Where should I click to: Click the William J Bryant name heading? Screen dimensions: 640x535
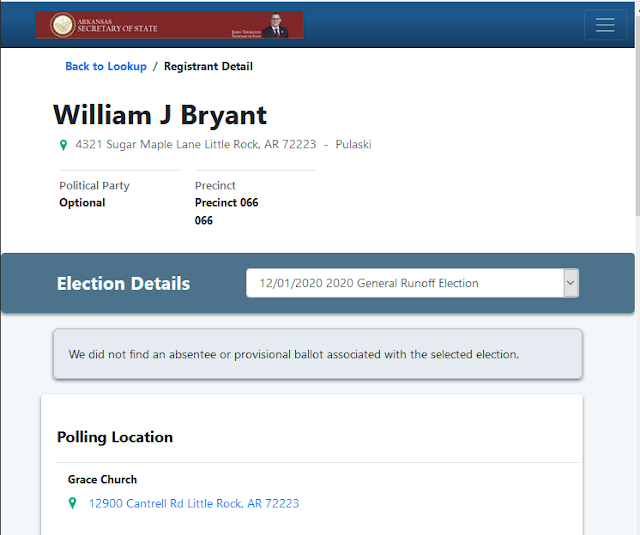(160, 115)
